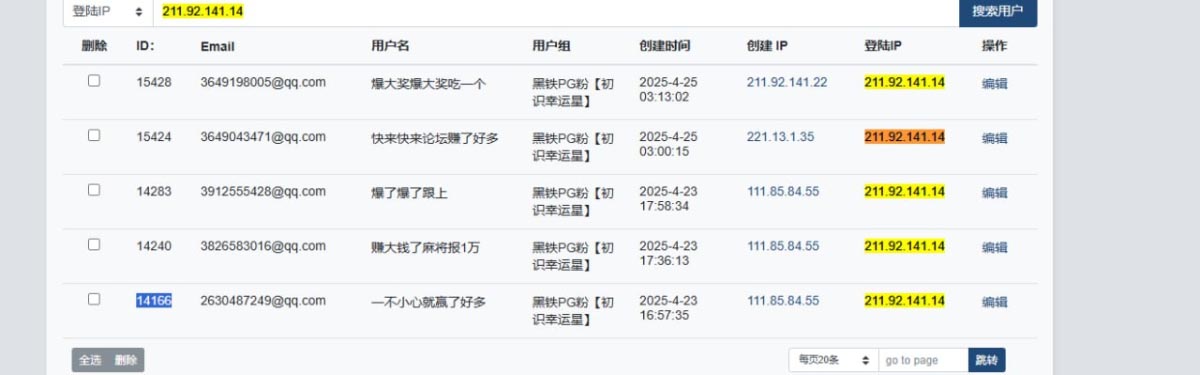Edit user 14166 via 编辑 link

click(994, 302)
